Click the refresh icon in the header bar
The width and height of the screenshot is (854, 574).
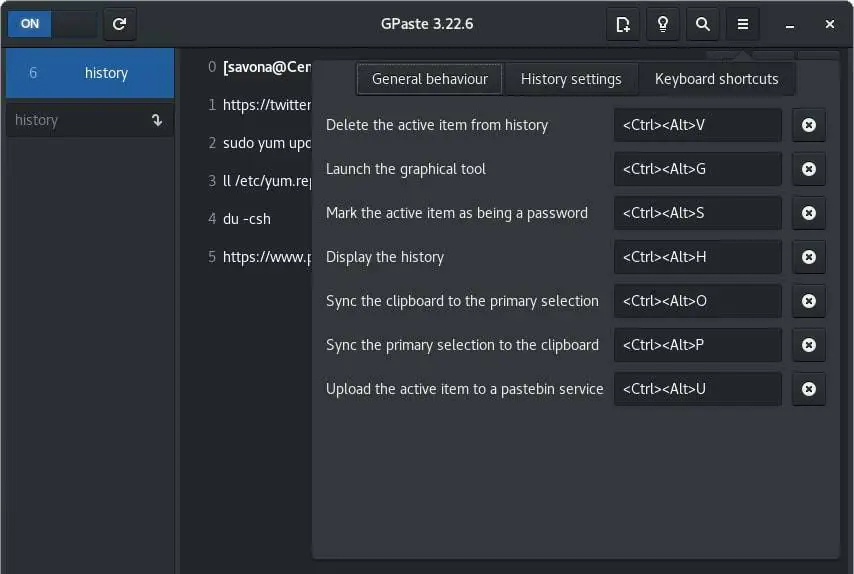coord(120,24)
